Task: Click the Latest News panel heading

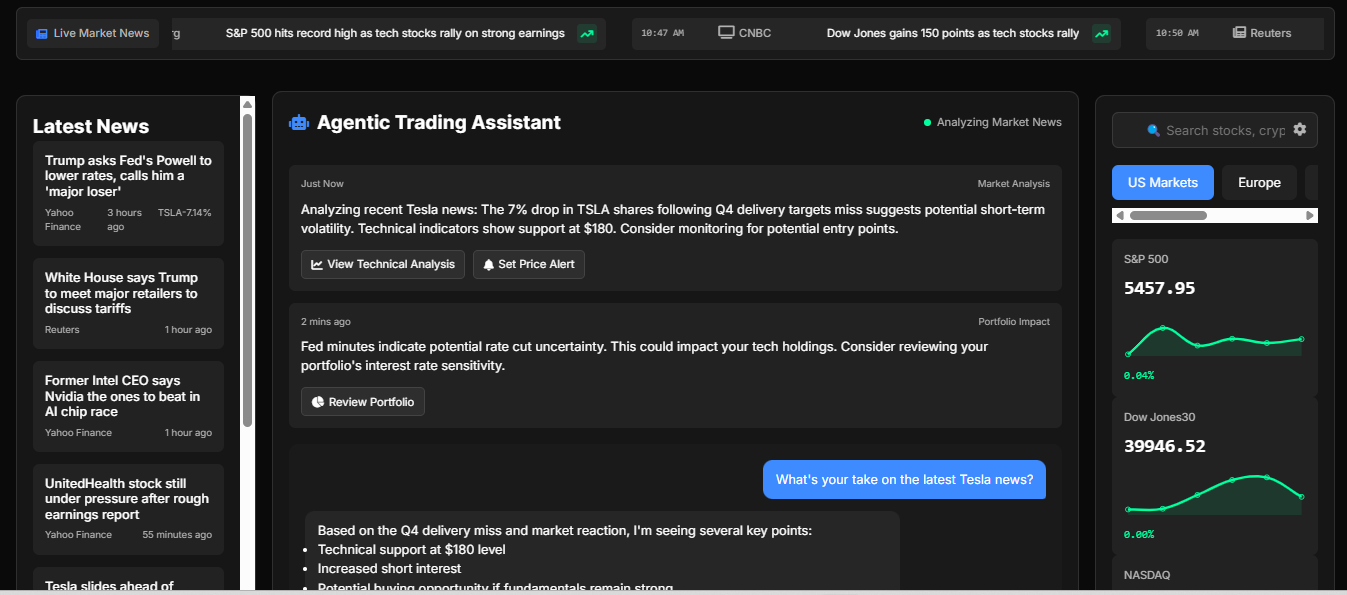Action: pyautogui.click(x=91, y=126)
